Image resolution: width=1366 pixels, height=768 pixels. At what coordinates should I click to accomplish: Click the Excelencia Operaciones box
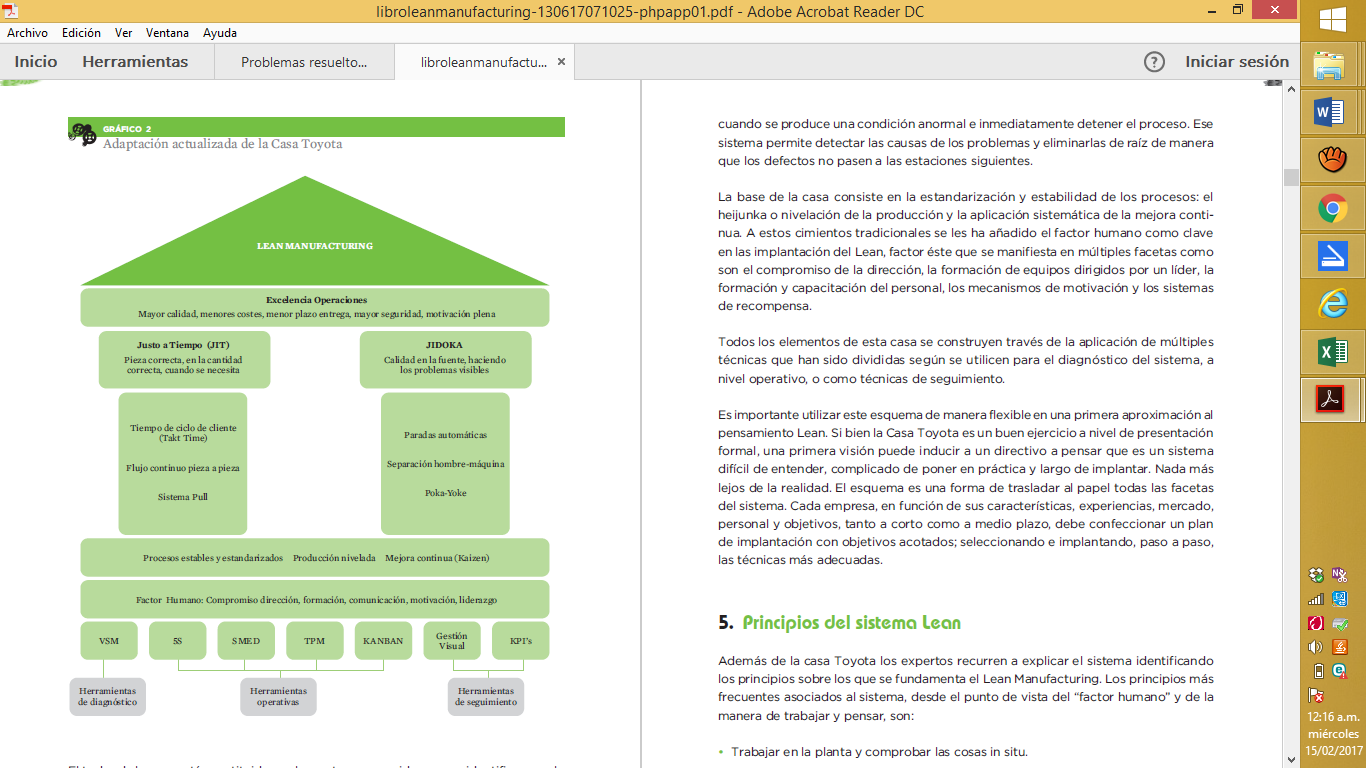click(x=315, y=307)
